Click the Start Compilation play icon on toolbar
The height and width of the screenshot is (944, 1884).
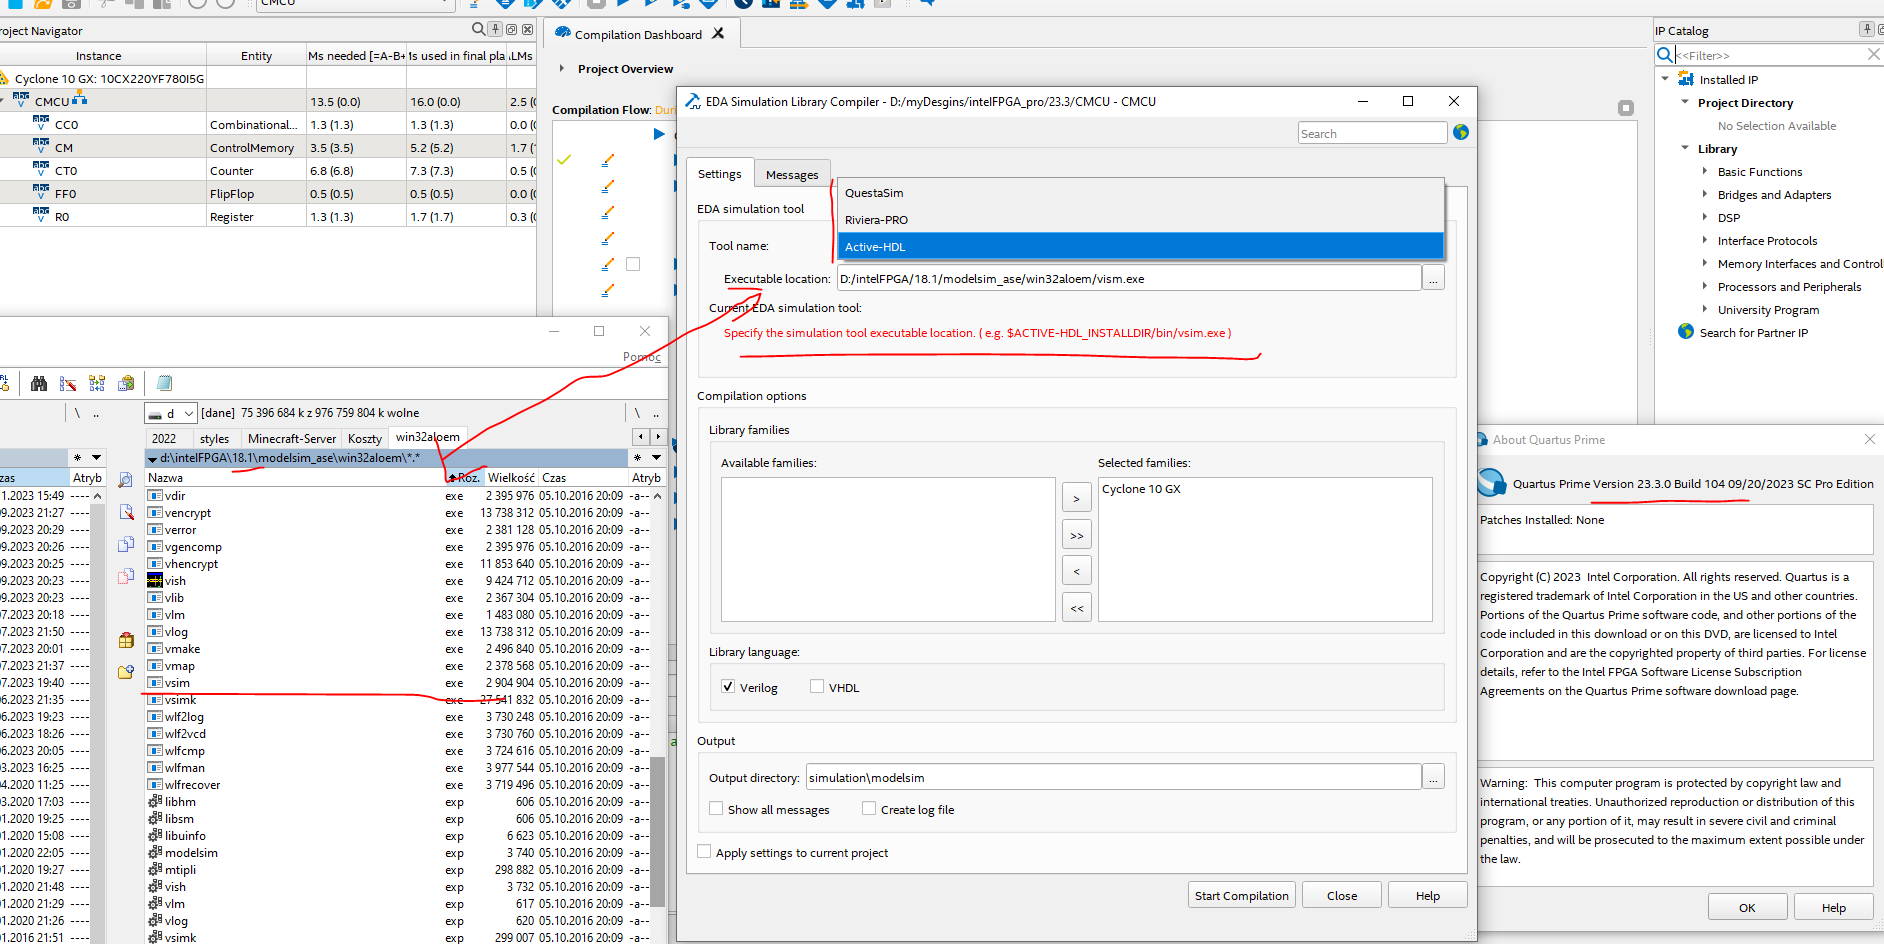[620, 5]
